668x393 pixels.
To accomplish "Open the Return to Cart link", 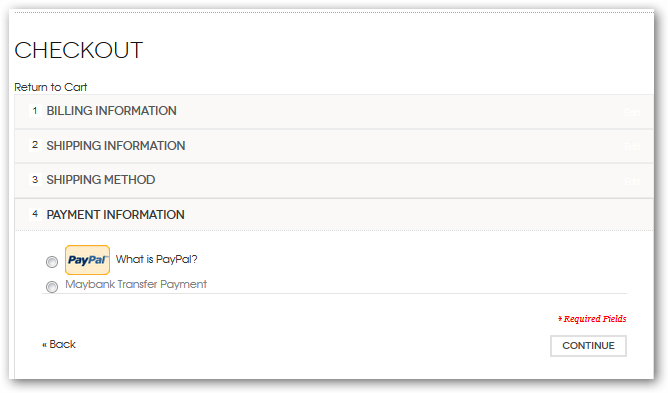I will tap(51, 87).
